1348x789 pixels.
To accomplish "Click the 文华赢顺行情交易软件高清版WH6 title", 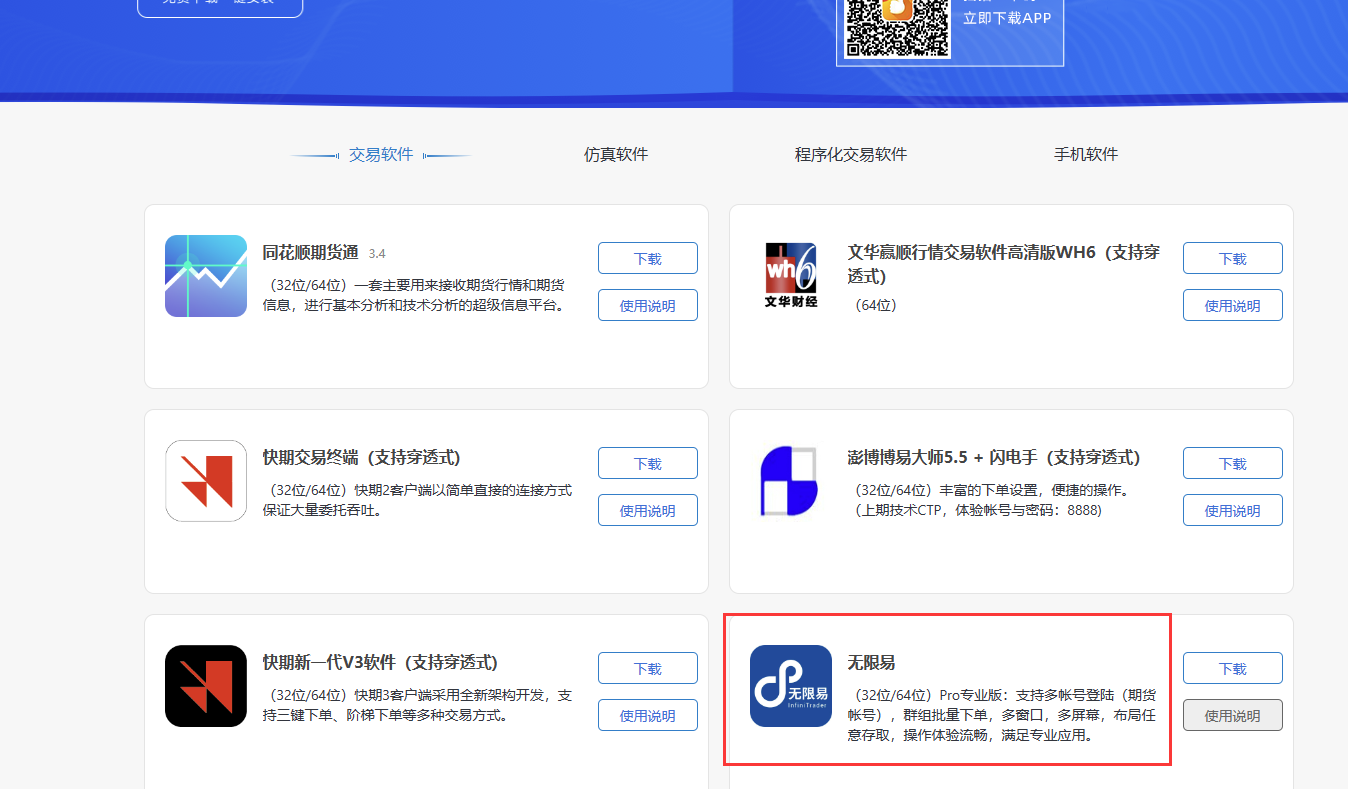I will coord(1004,264).
